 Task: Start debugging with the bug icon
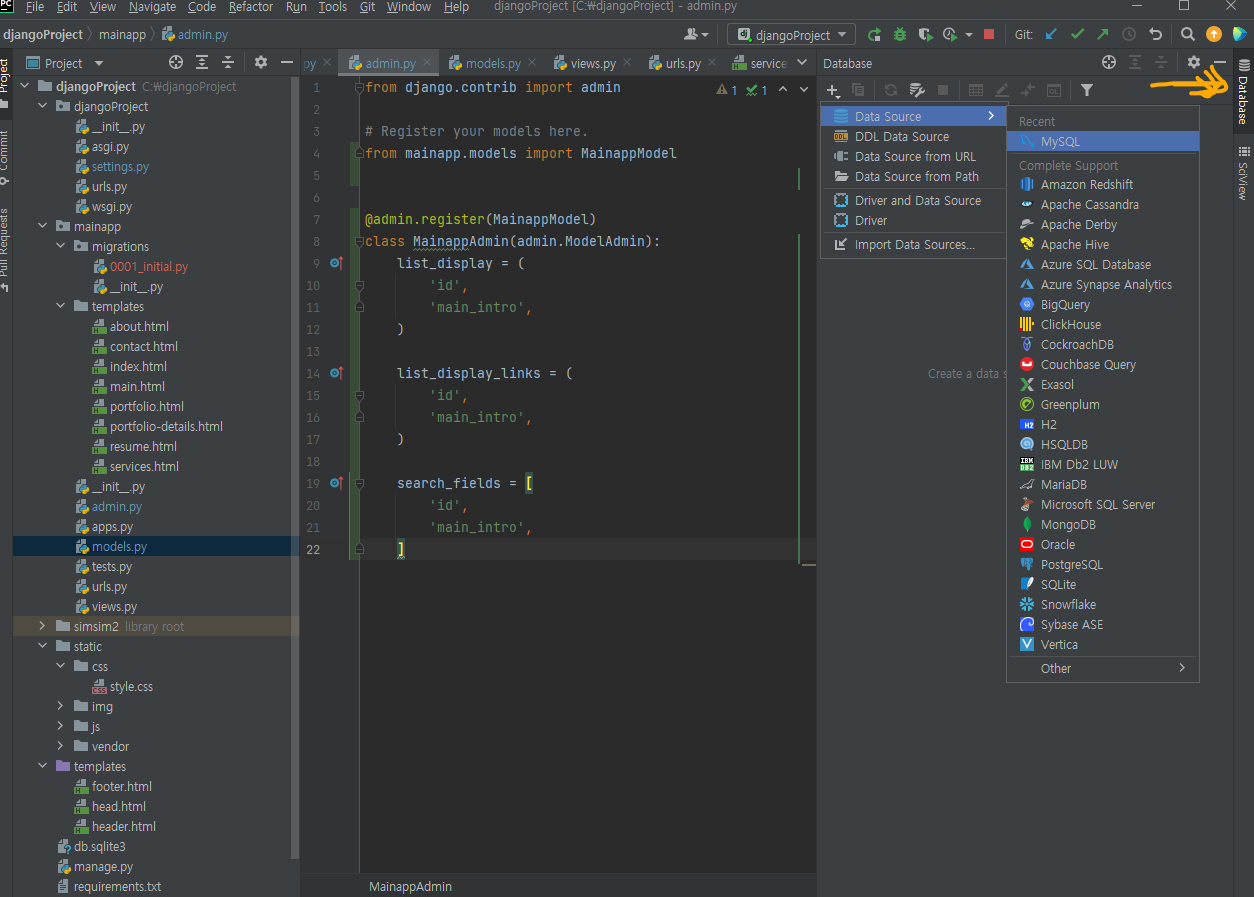click(900, 35)
